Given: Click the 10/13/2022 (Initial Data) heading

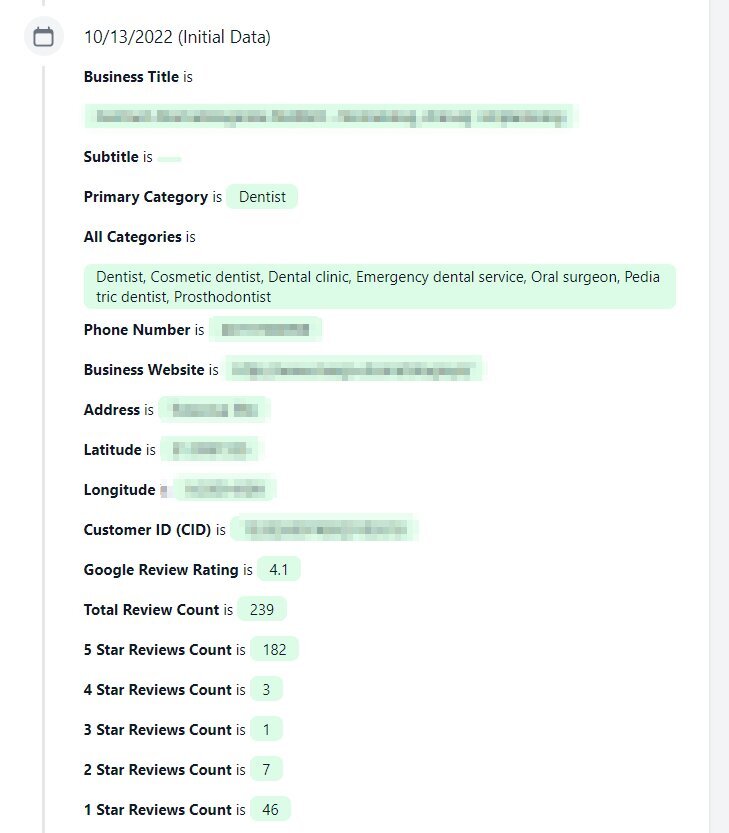Looking at the screenshot, I should coord(177,37).
